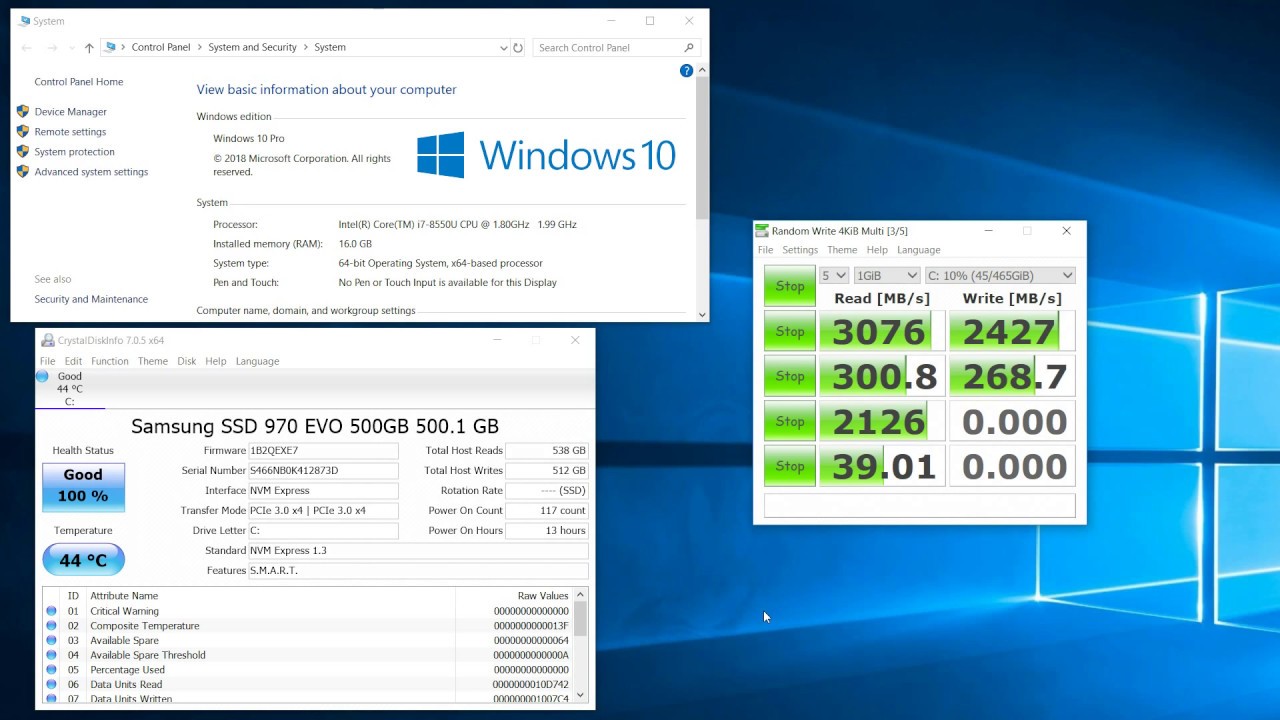This screenshot has height=720, width=1280.
Task: Open the test count dropdown showing 5
Action: point(834,275)
